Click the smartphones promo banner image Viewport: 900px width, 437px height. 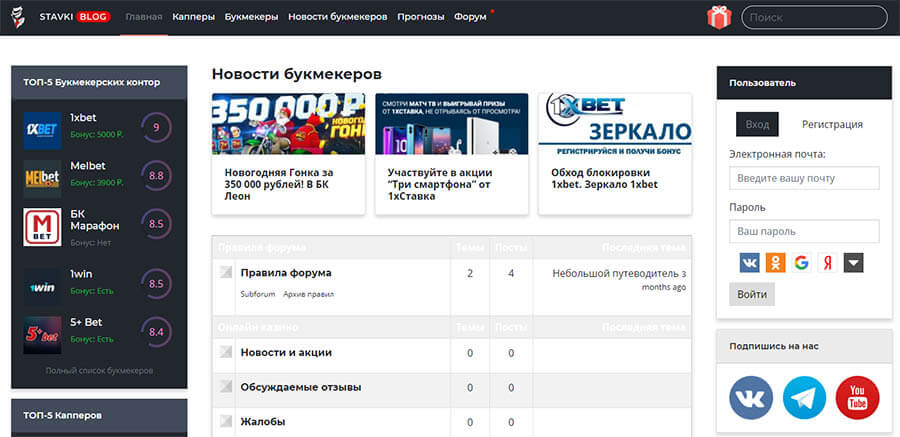click(452, 124)
